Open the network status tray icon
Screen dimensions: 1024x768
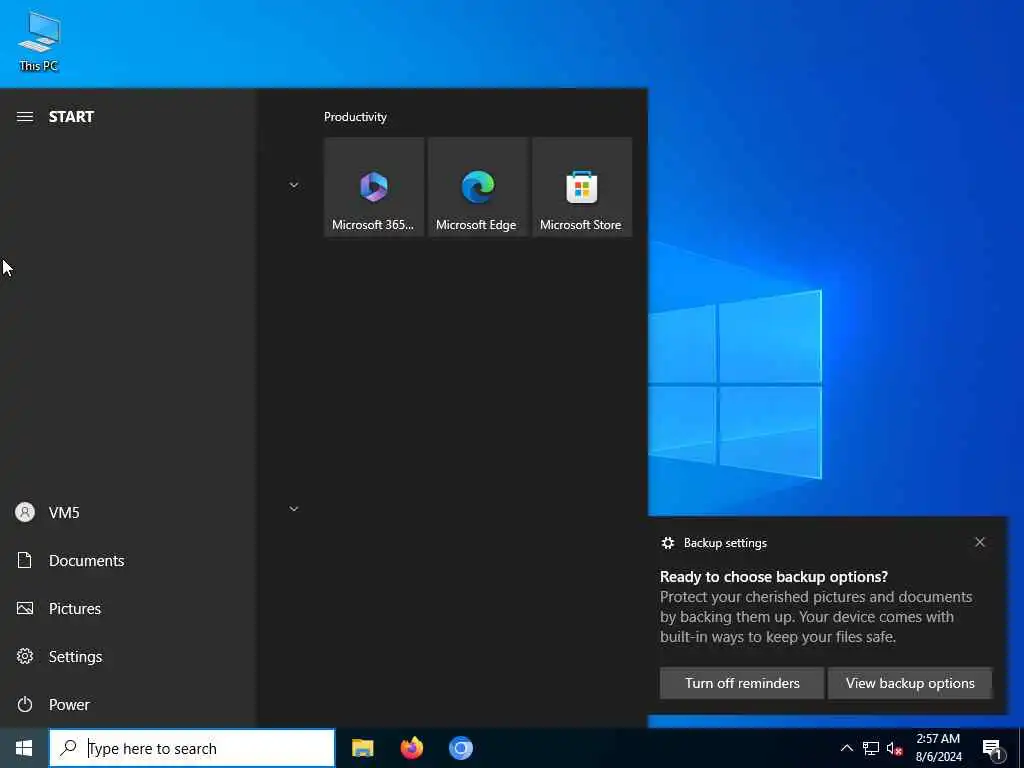coord(871,748)
